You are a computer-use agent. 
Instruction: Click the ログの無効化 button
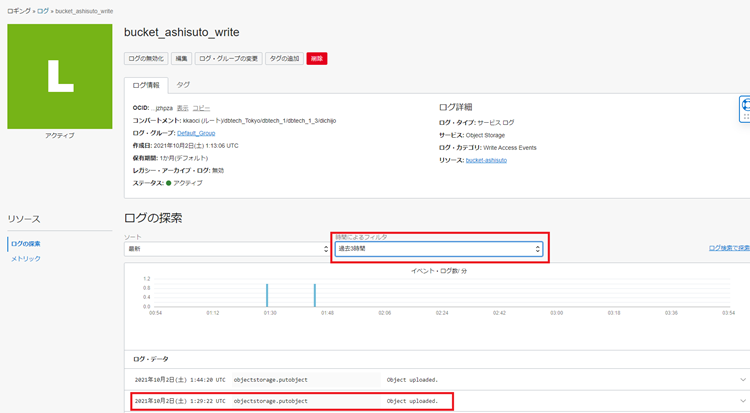coord(145,59)
